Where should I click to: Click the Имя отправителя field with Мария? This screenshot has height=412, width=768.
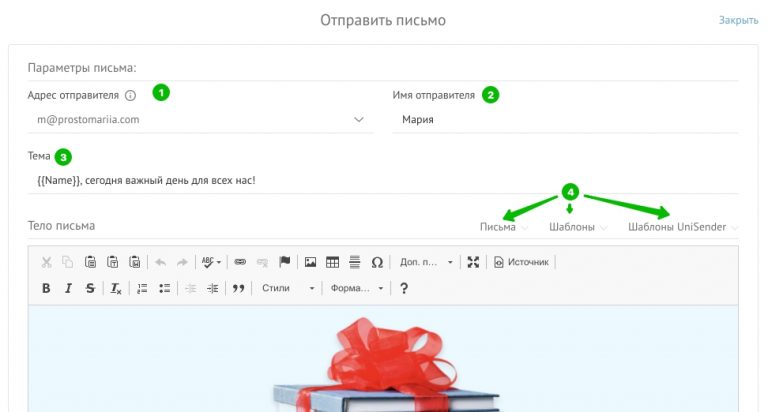(x=565, y=120)
